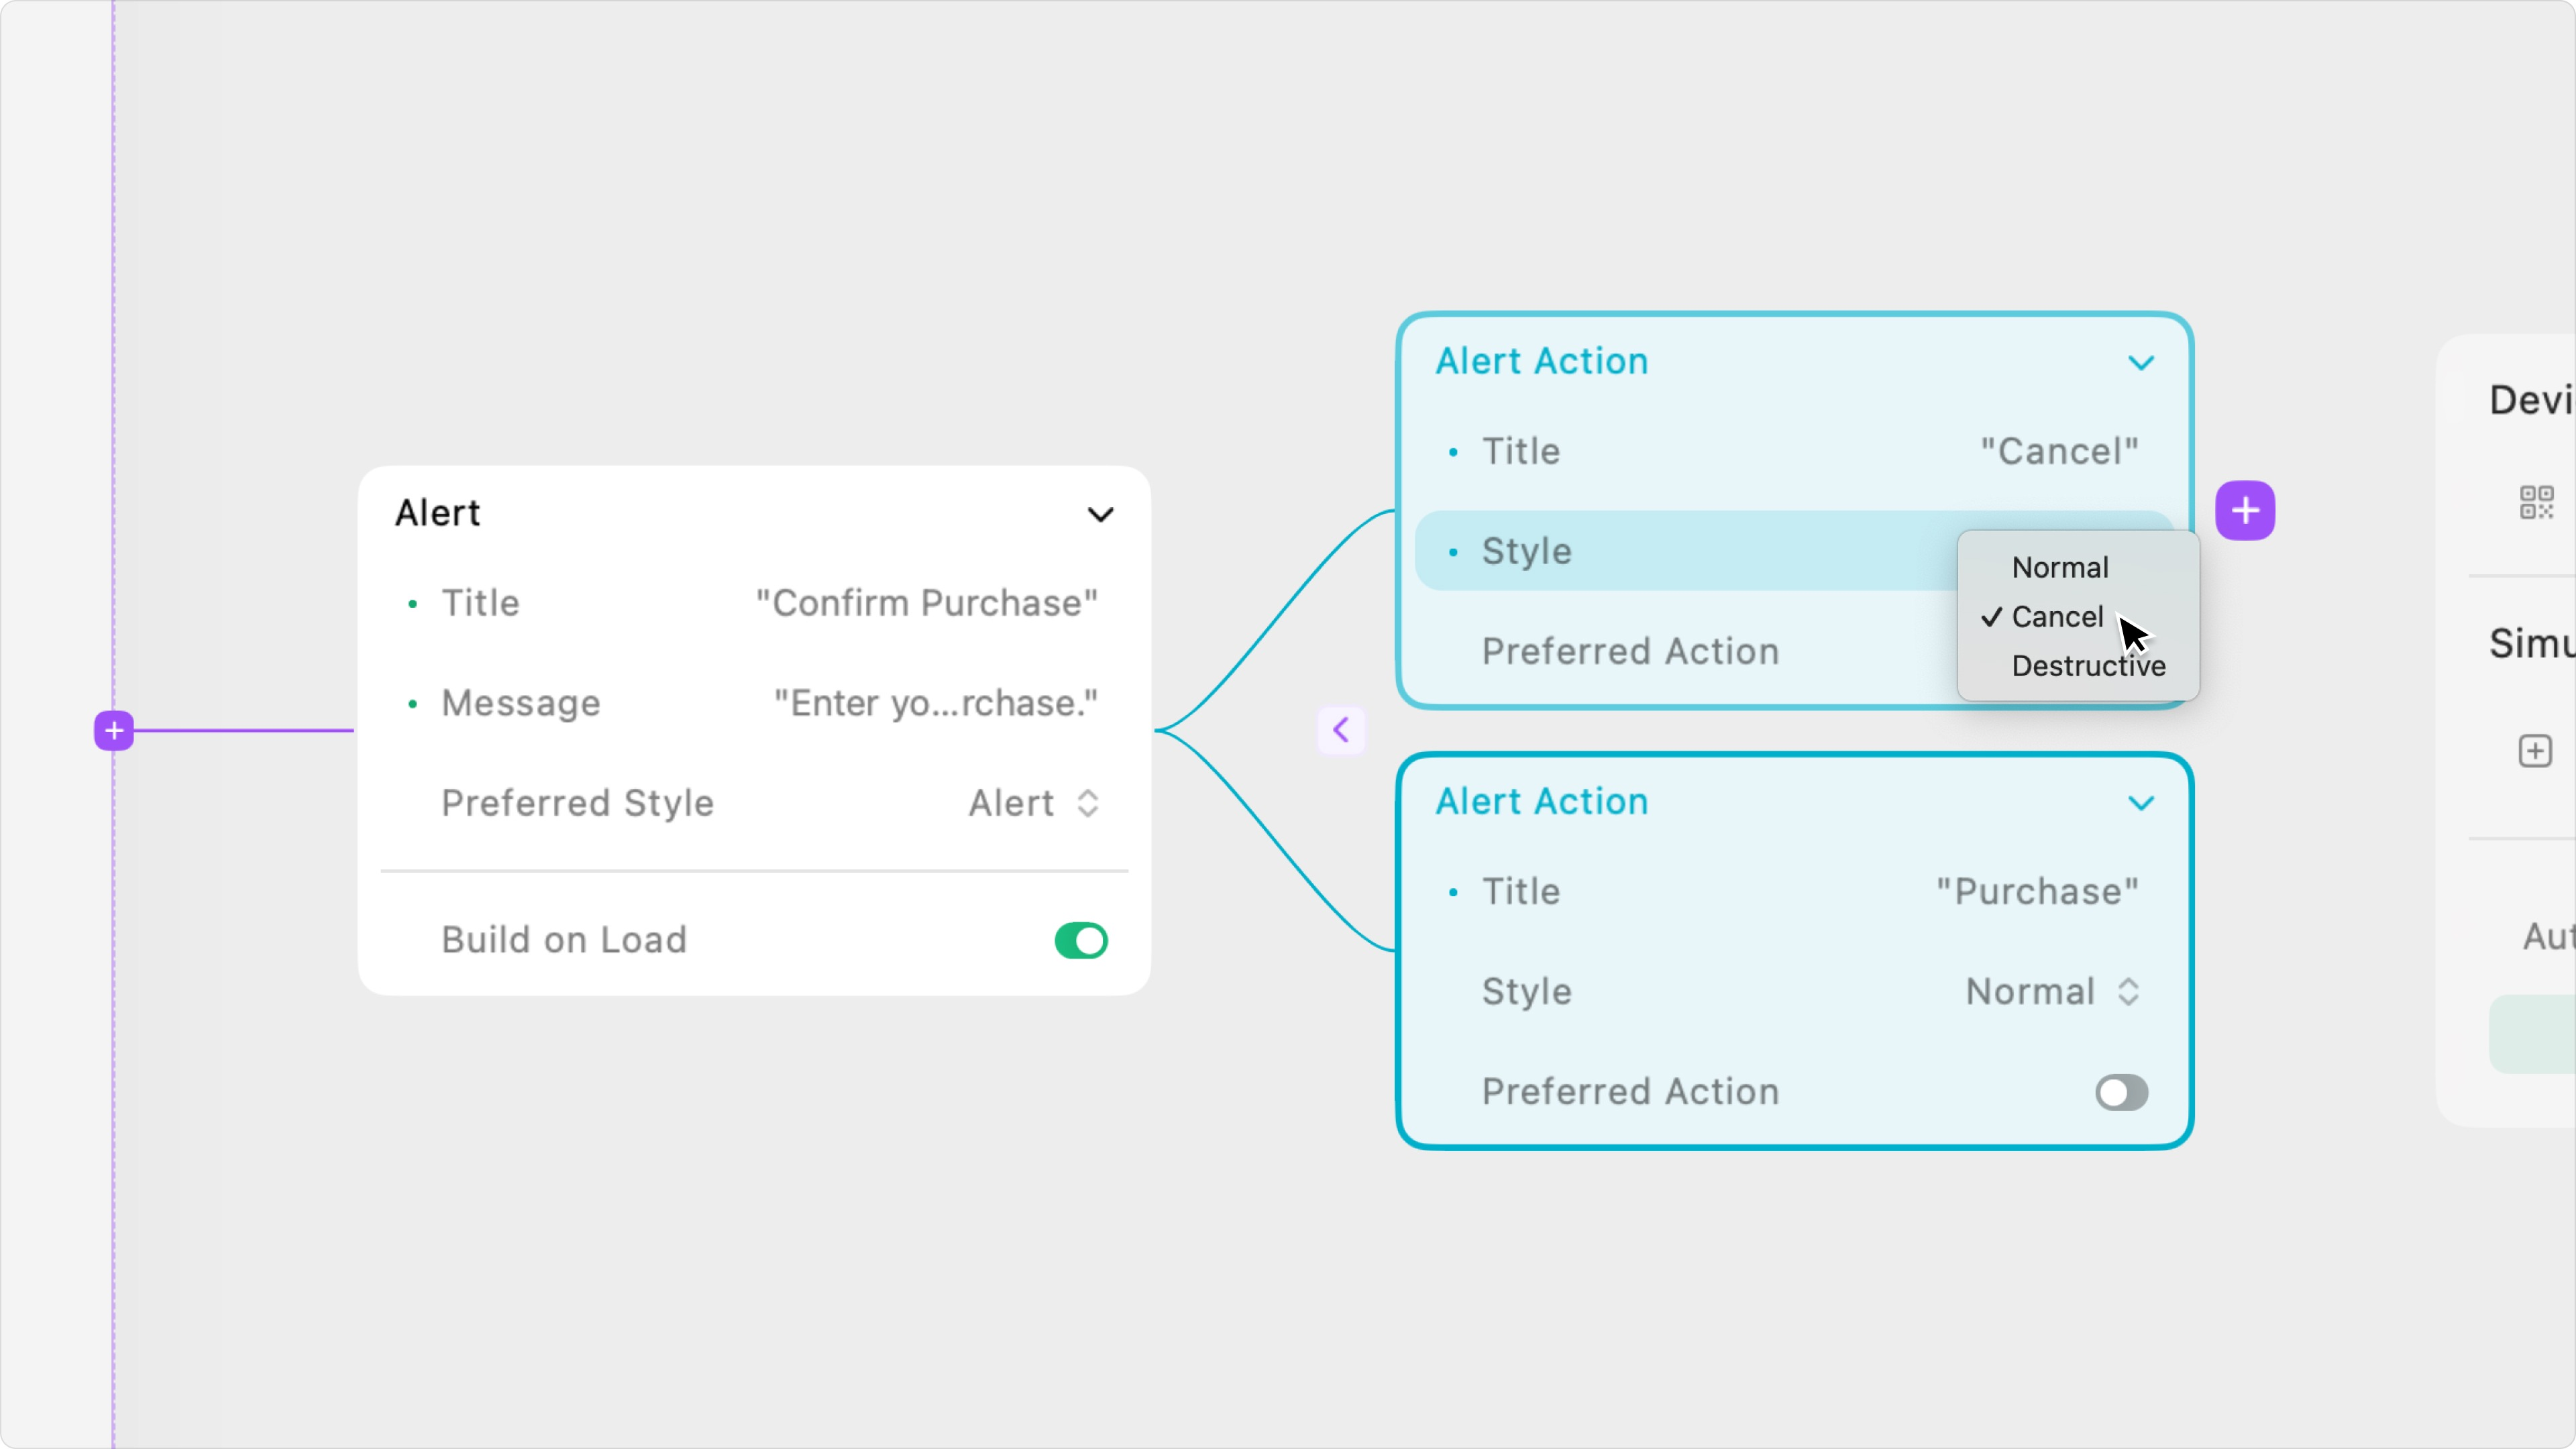Edit the "Purchase" action title value
This screenshot has width=2576, height=1449.
tap(2037, 892)
